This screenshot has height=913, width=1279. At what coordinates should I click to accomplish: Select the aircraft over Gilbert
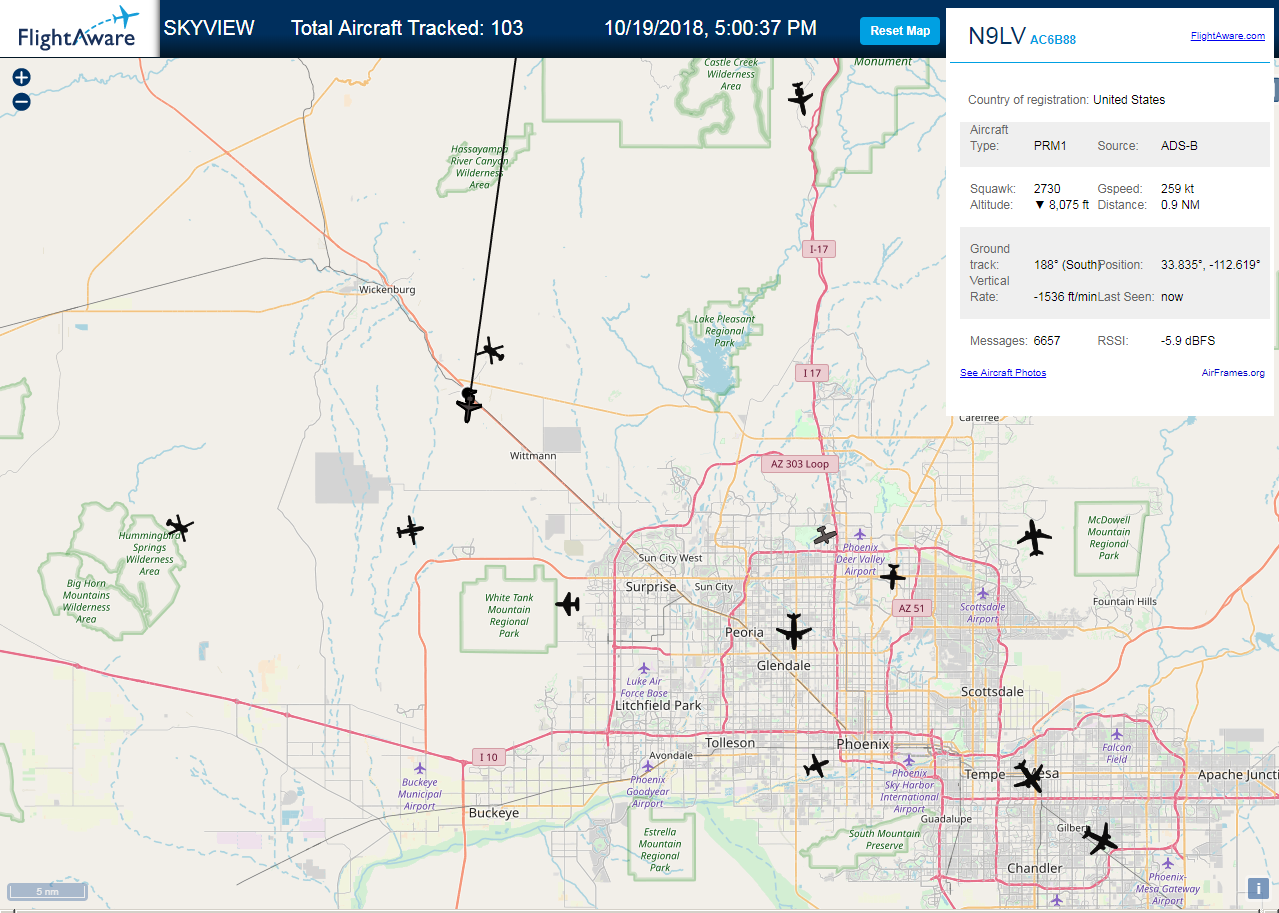pos(1100,838)
